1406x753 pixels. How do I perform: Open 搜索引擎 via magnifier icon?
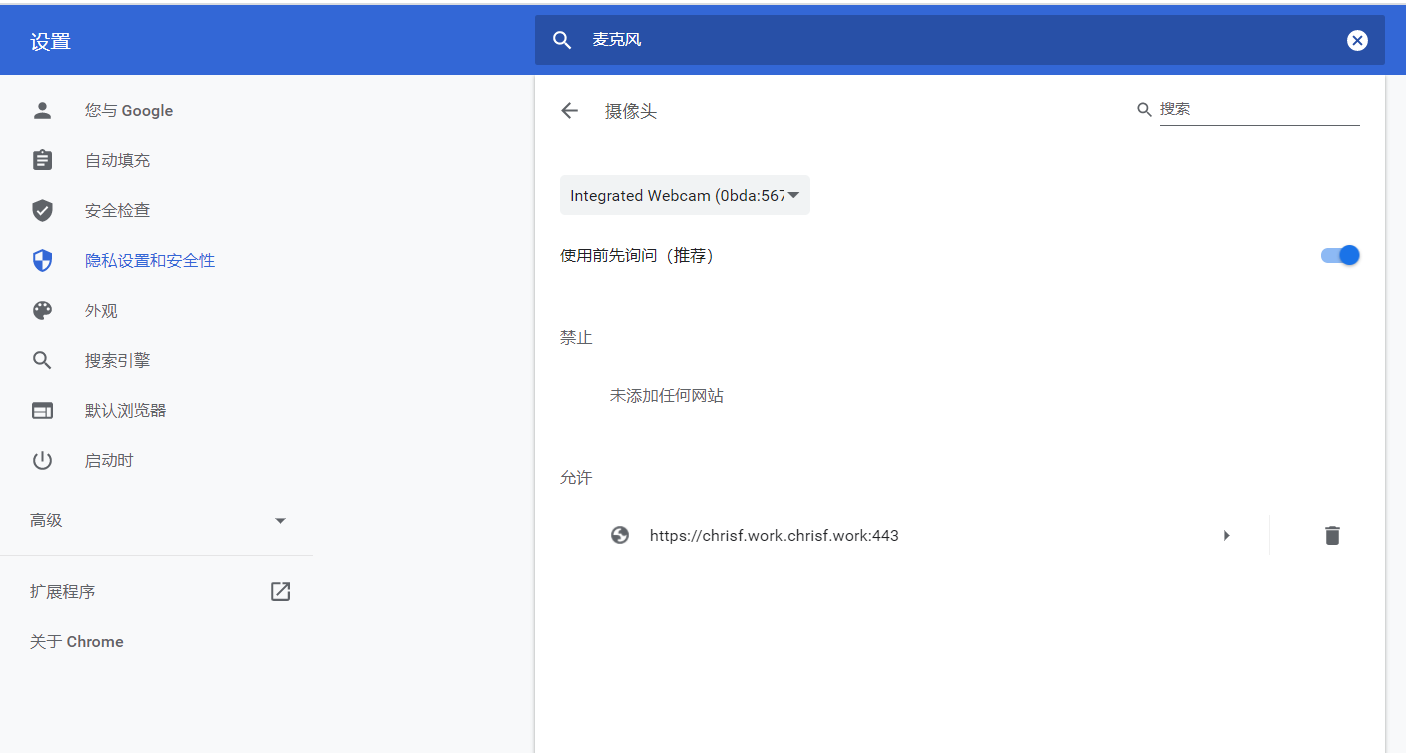pyautogui.click(x=42, y=360)
